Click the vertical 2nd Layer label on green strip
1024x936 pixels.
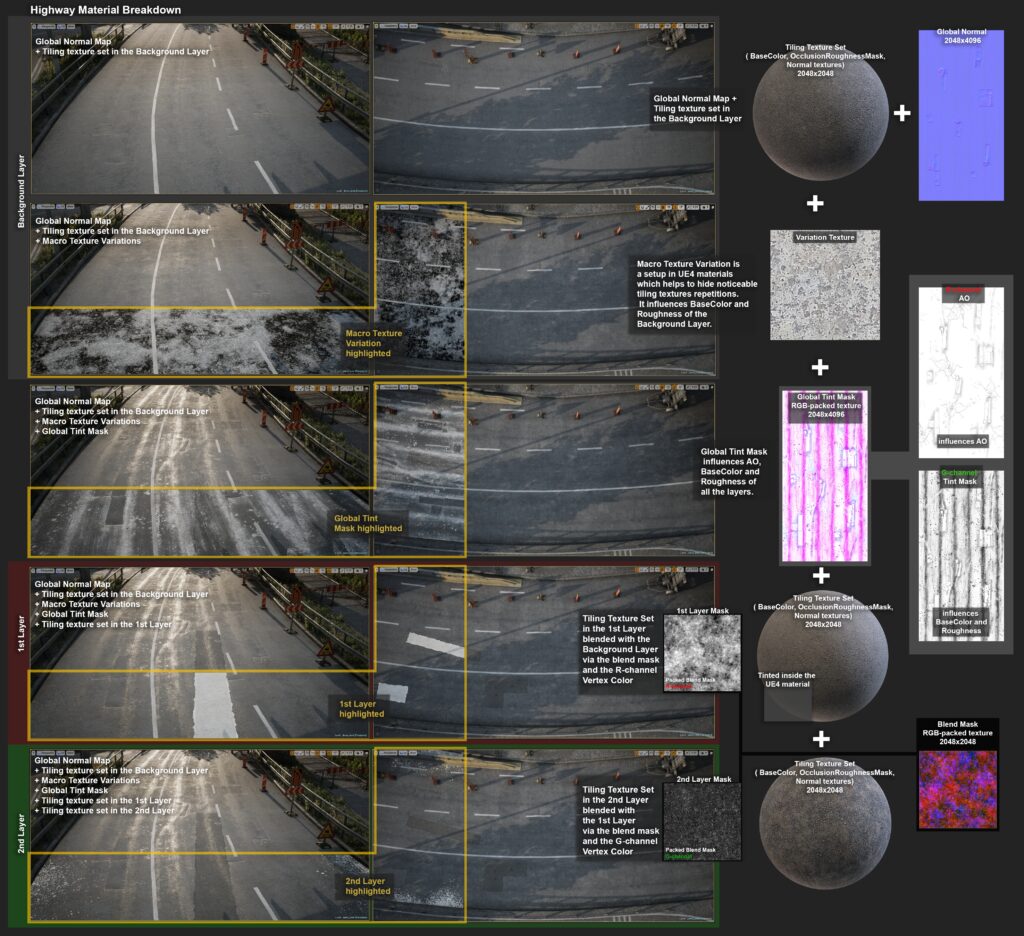pos(21,833)
